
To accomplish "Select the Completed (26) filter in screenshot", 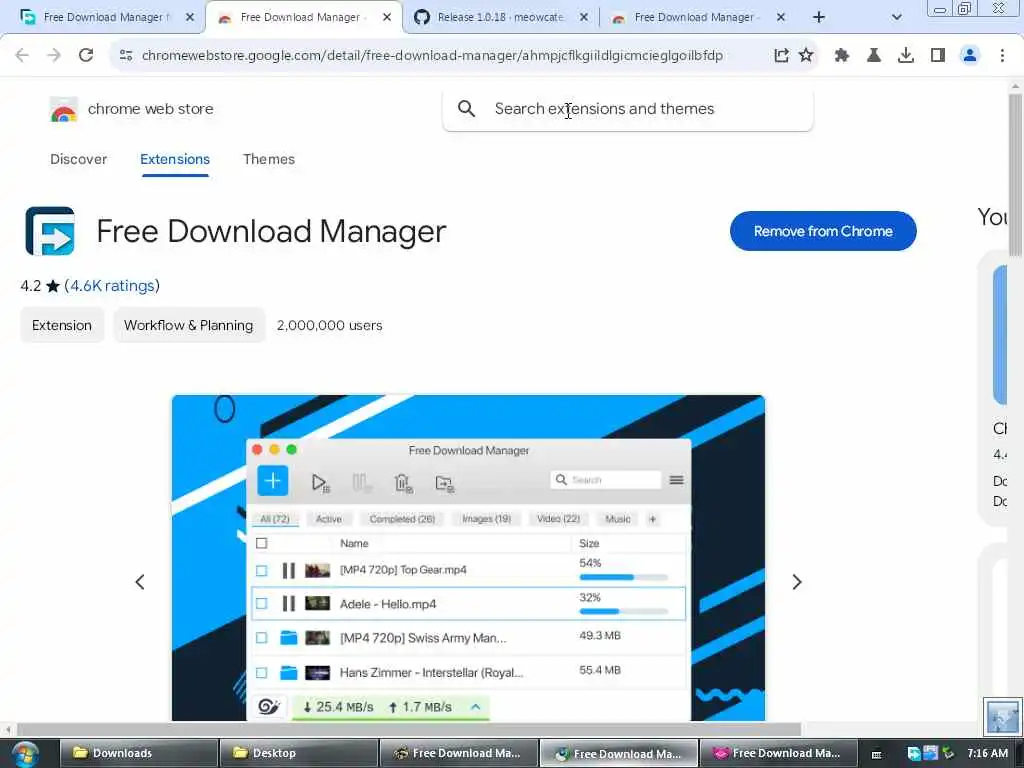I will coord(402,519).
